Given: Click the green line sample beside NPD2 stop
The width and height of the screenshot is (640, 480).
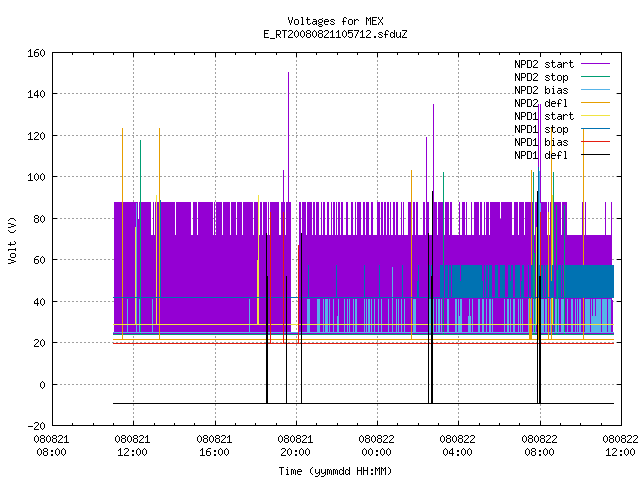Looking at the screenshot, I should pos(596,77).
